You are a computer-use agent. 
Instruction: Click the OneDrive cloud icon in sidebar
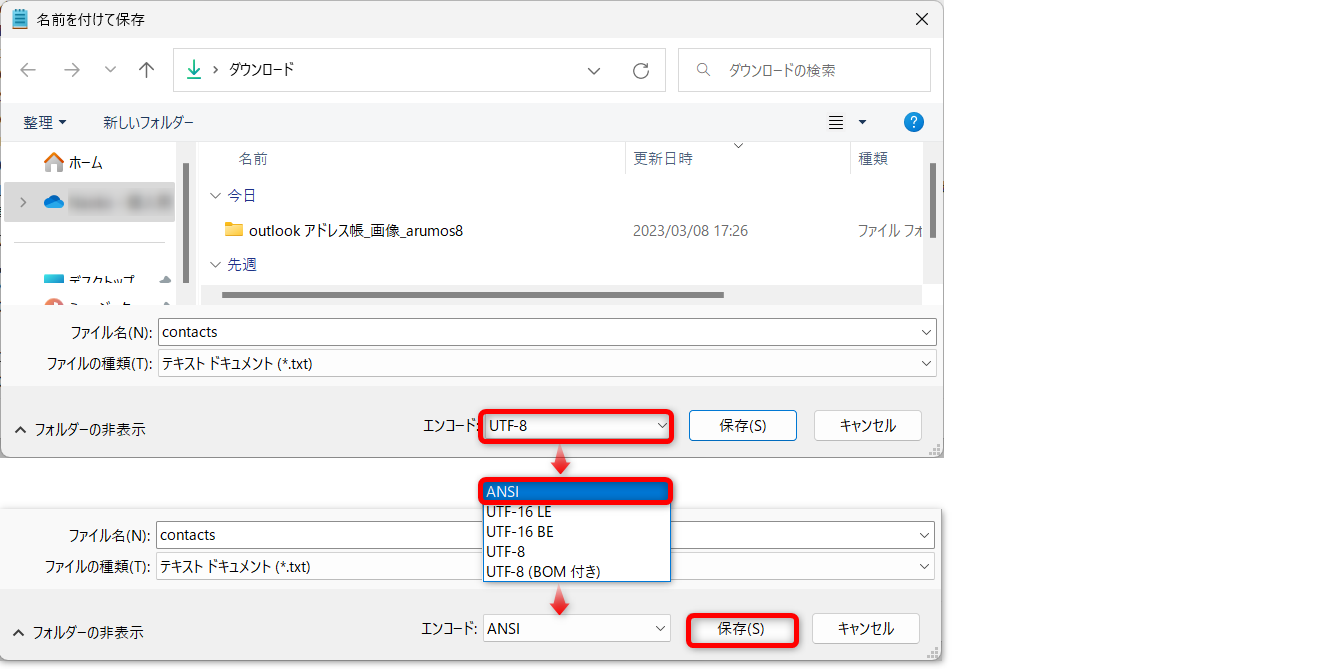point(54,202)
